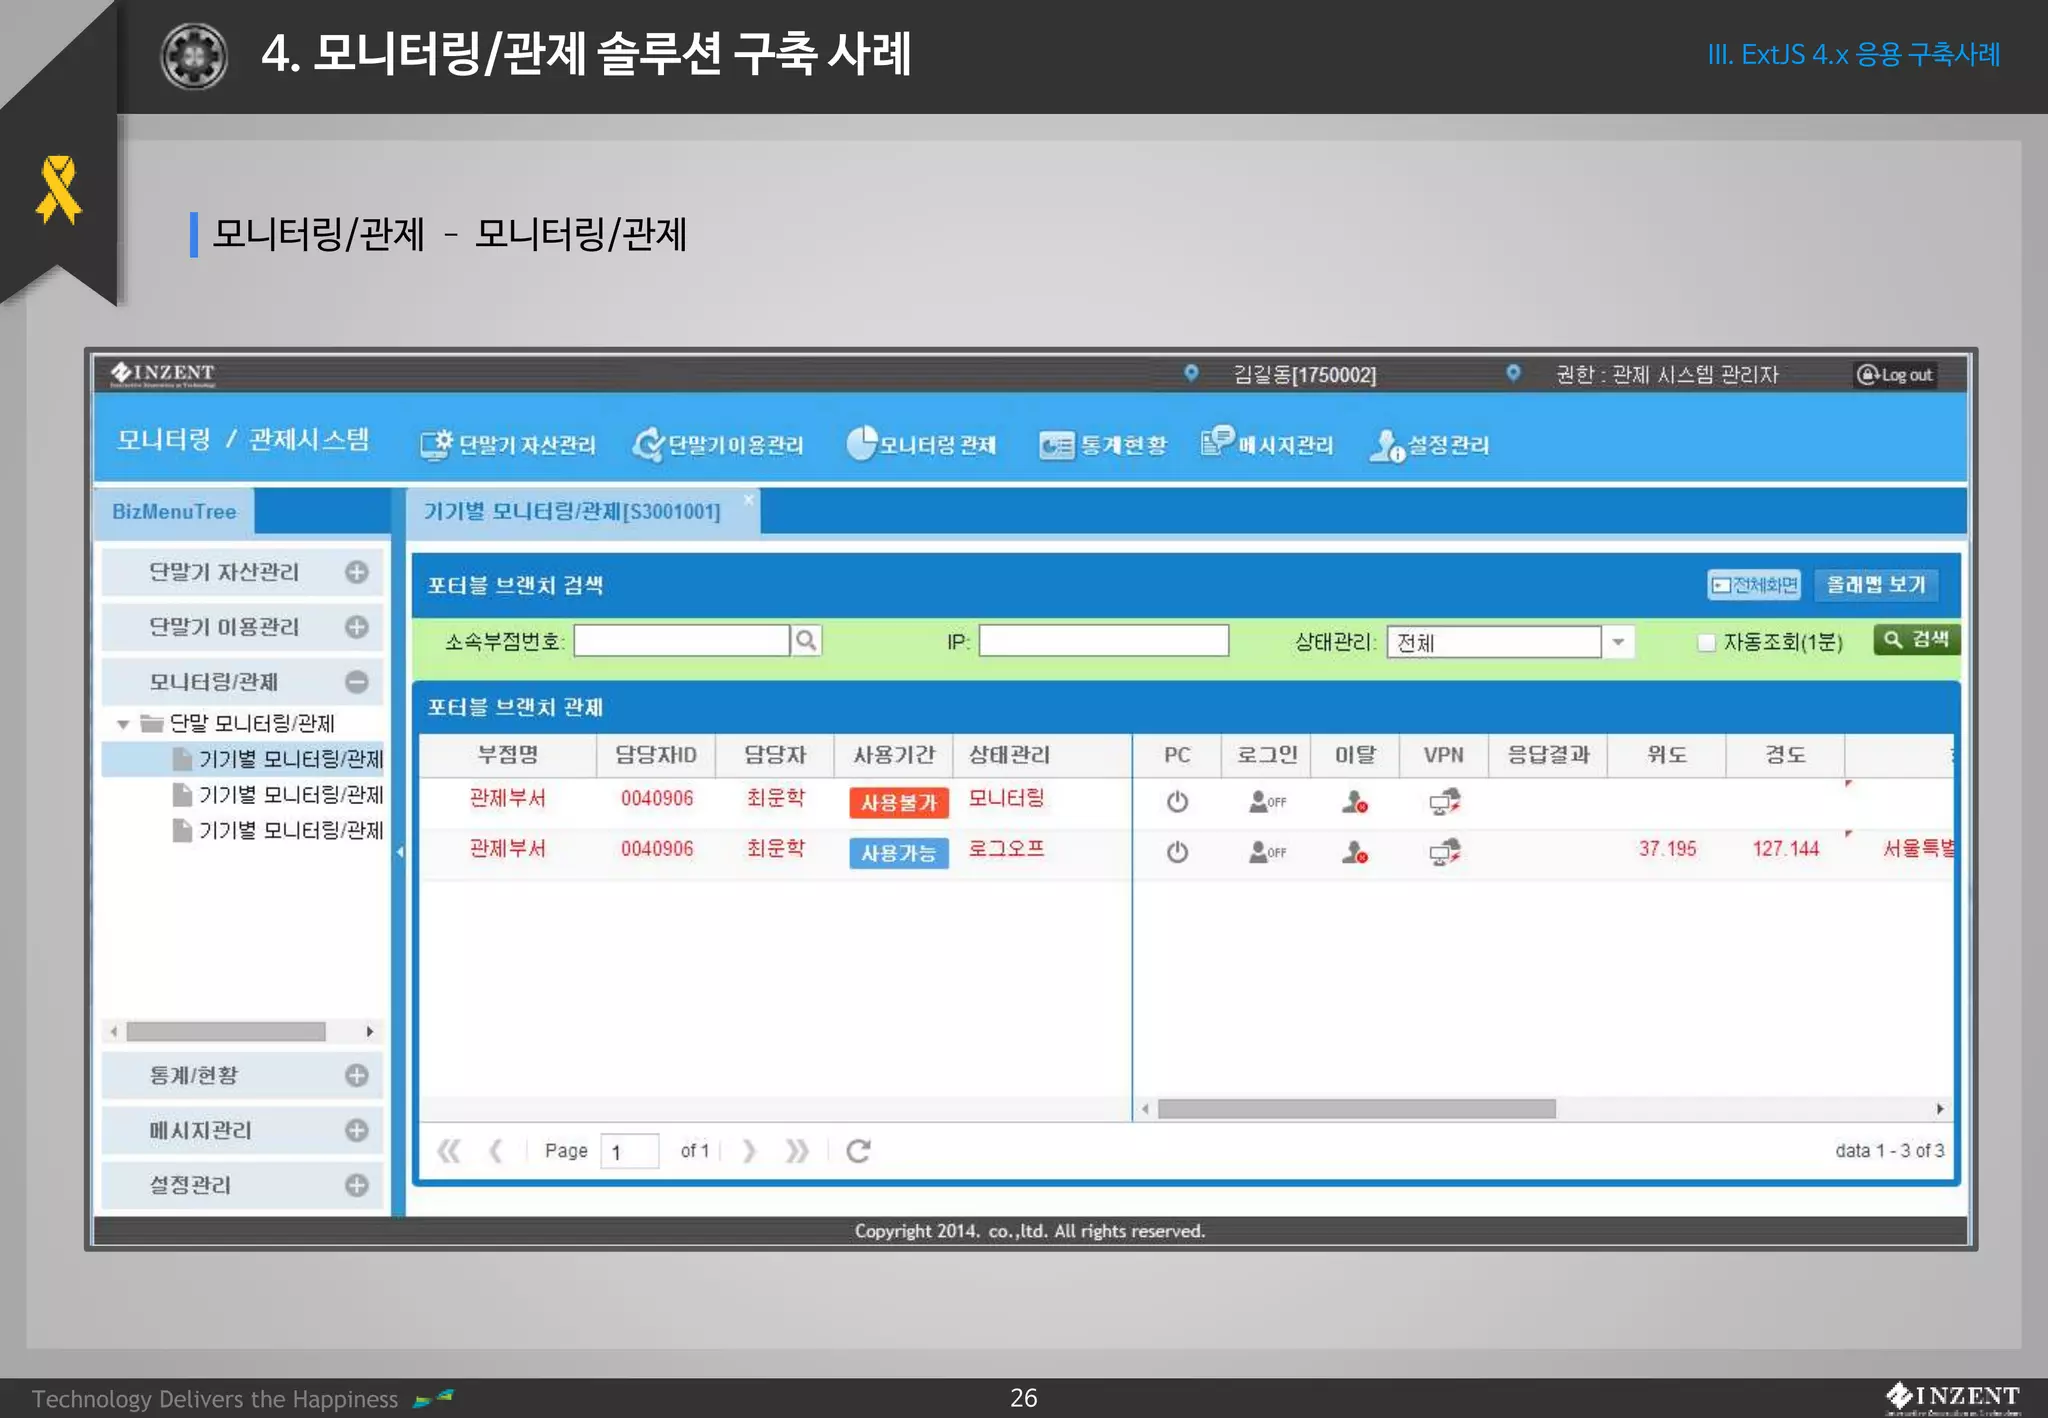Focus the IP input field
The width and height of the screenshot is (2048, 1418).
coord(1103,641)
